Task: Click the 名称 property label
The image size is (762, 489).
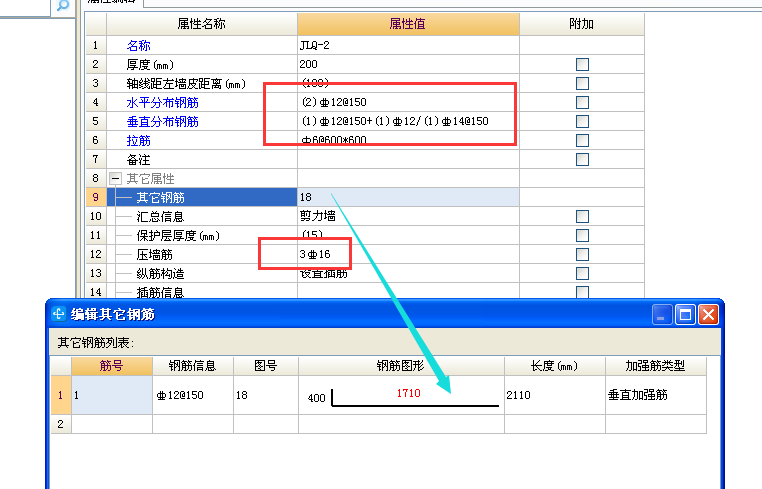Action: (139, 45)
